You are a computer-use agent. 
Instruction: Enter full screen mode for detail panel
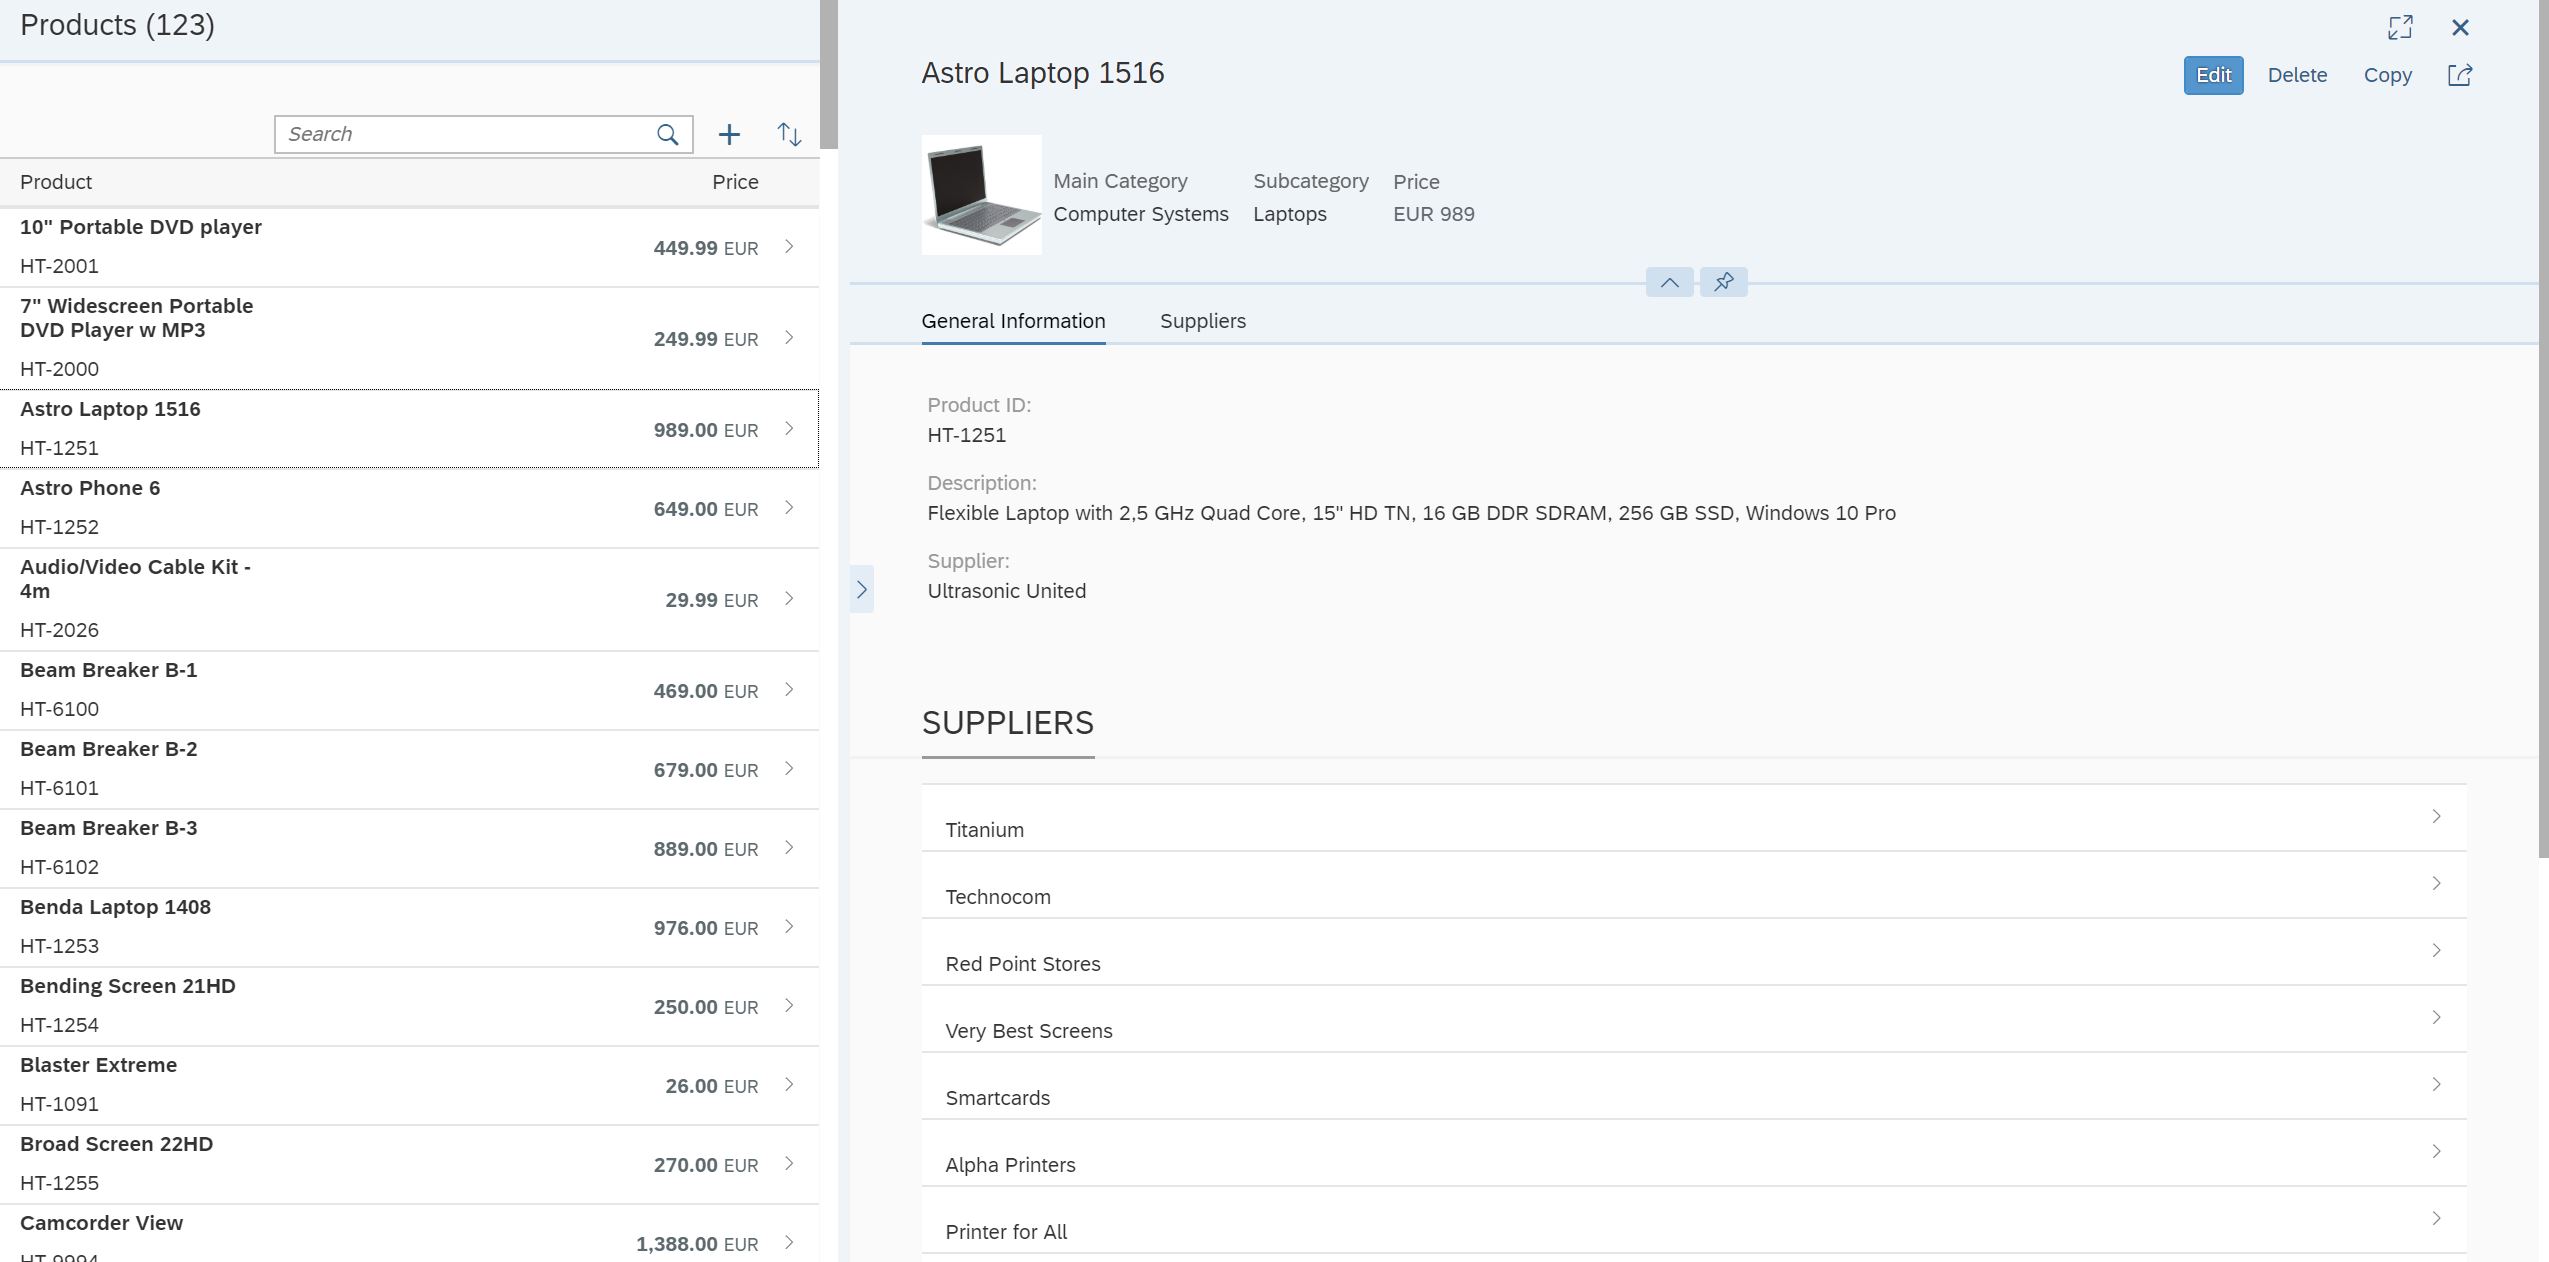(2400, 27)
